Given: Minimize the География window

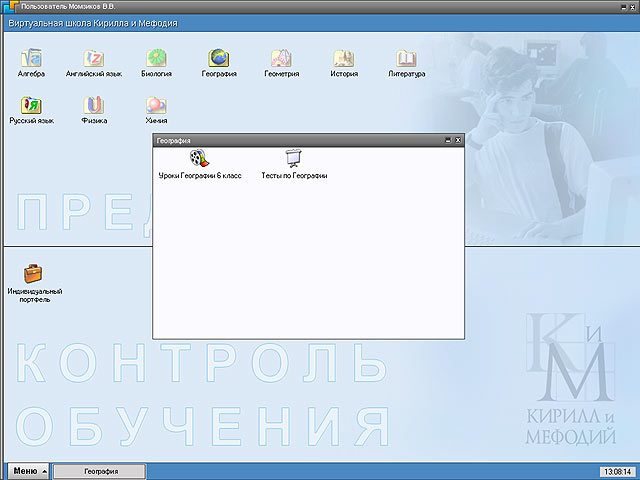Looking at the screenshot, I should tap(447, 141).
